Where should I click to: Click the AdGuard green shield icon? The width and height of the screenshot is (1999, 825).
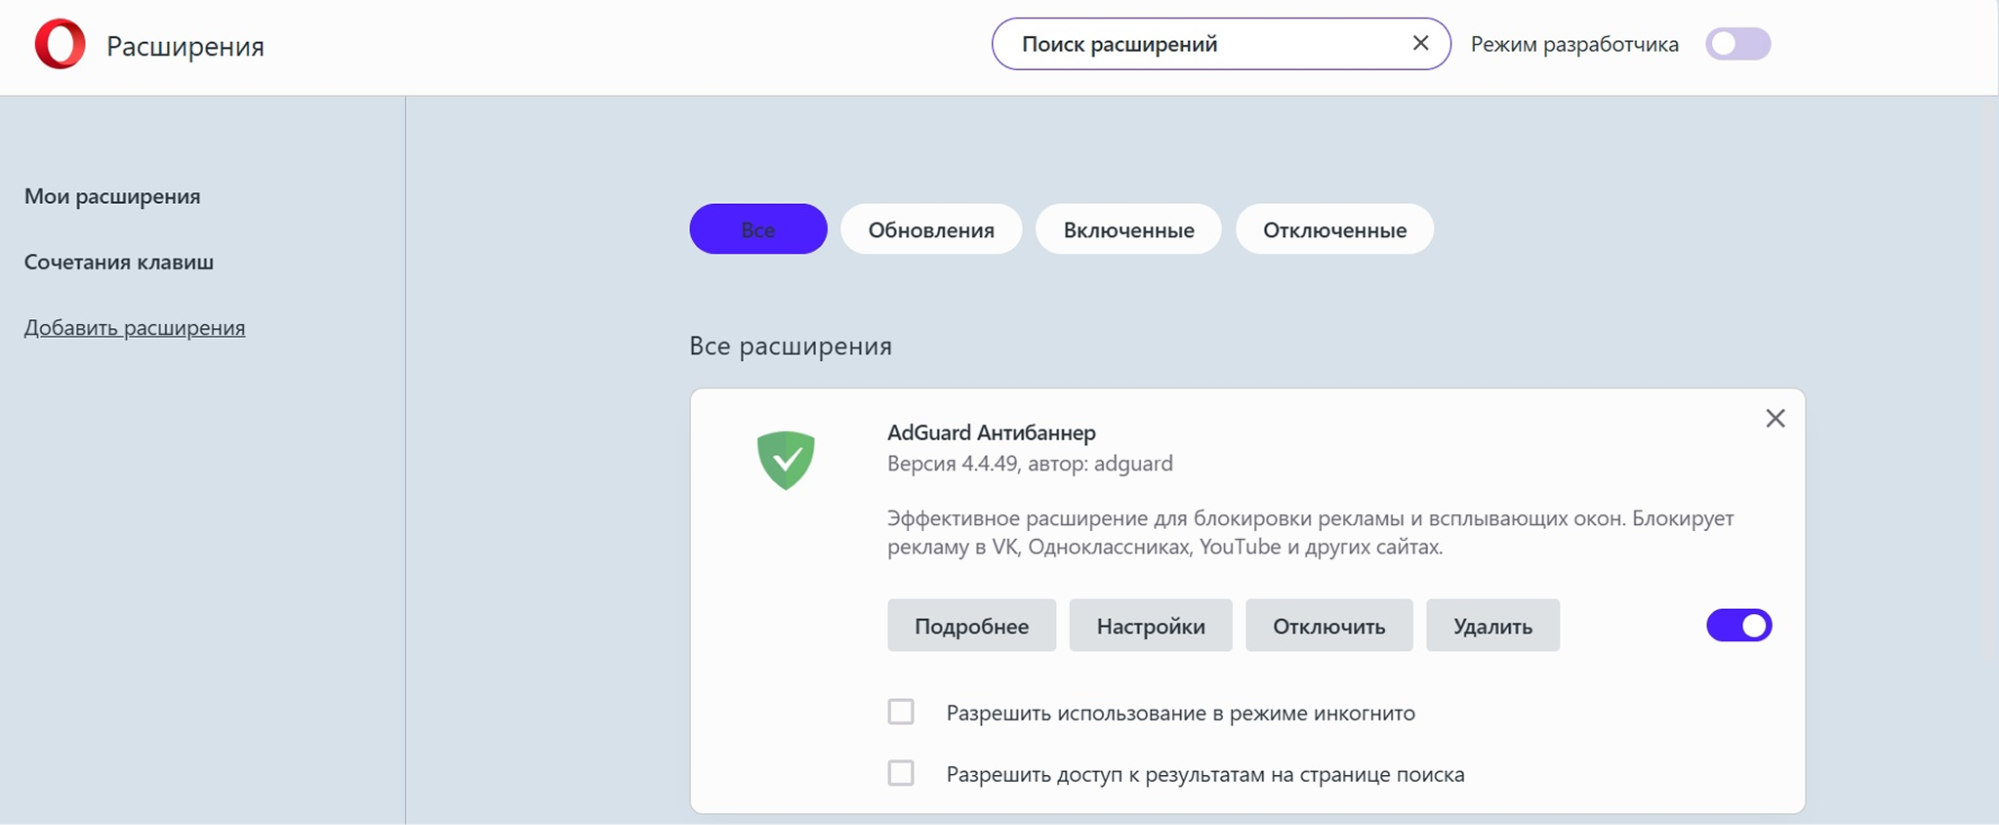[x=786, y=459]
